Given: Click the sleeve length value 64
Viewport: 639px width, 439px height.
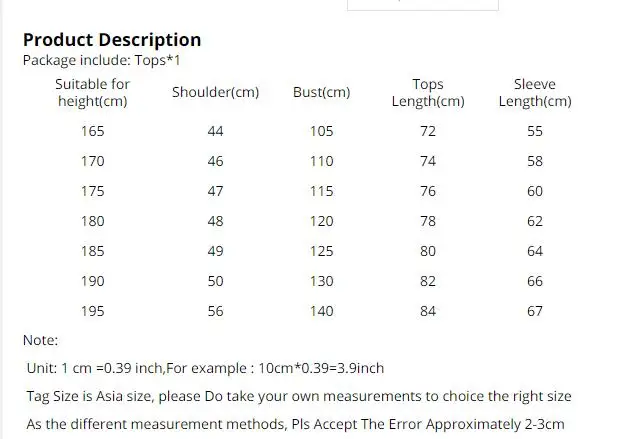Looking at the screenshot, I should [x=535, y=251].
